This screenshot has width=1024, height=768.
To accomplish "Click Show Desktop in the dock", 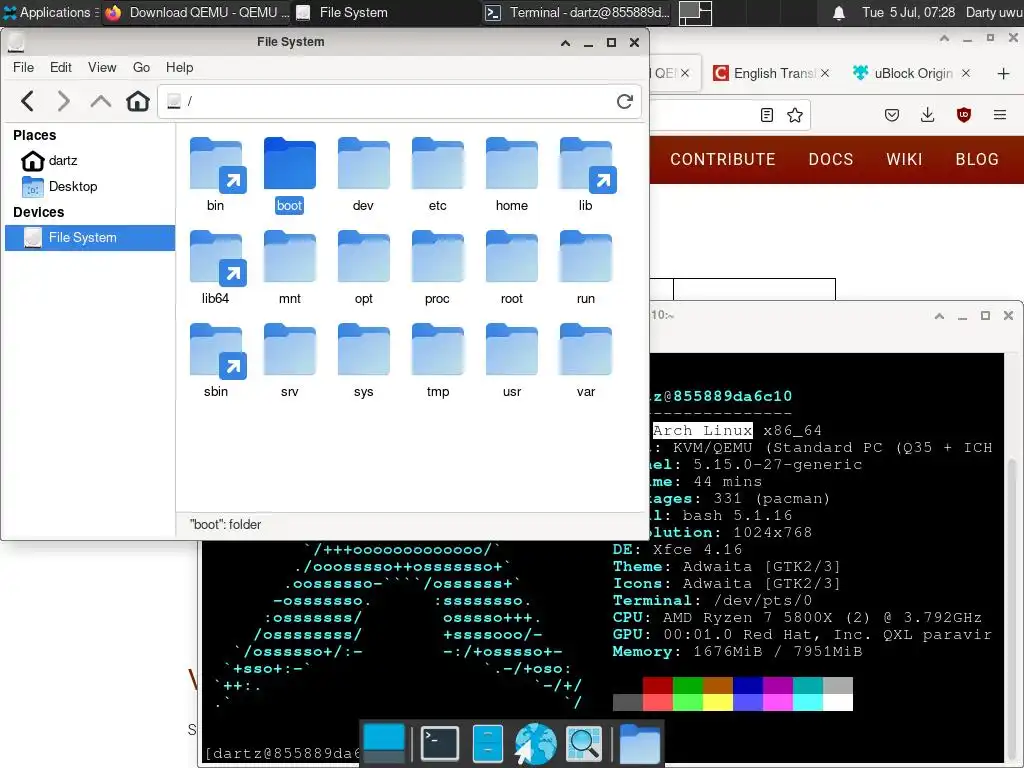I will coord(384,743).
